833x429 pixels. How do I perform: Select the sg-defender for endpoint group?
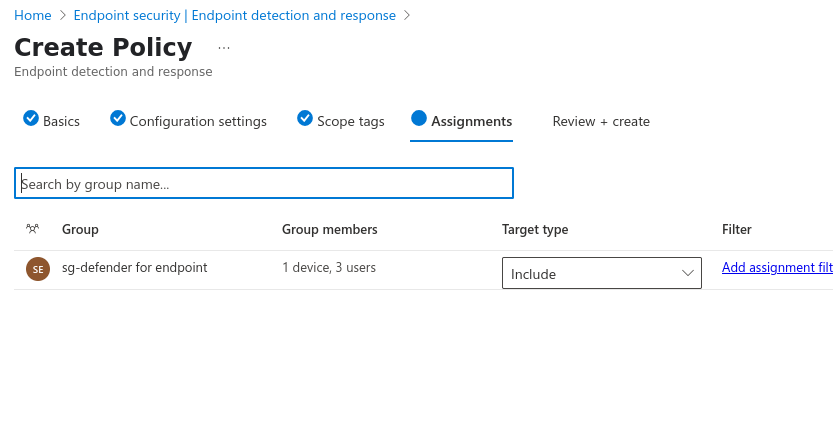[134, 267]
